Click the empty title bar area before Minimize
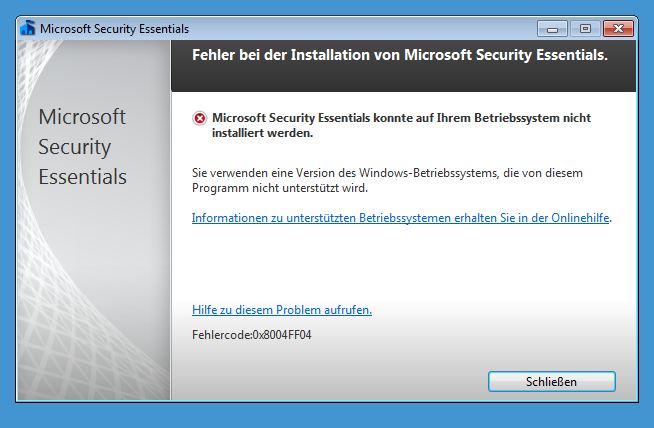This screenshot has height=428, width=654. [x=360, y=28]
